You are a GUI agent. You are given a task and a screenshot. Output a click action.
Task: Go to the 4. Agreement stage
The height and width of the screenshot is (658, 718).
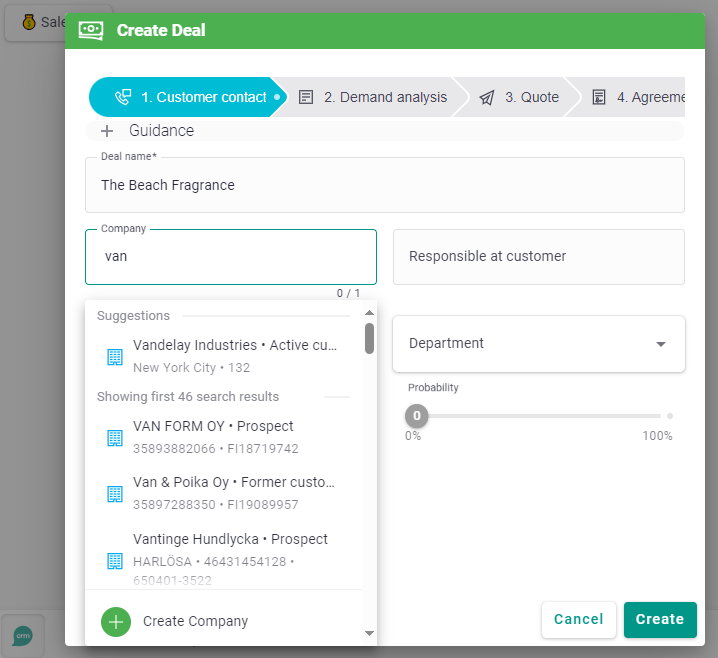tap(640, 97)
